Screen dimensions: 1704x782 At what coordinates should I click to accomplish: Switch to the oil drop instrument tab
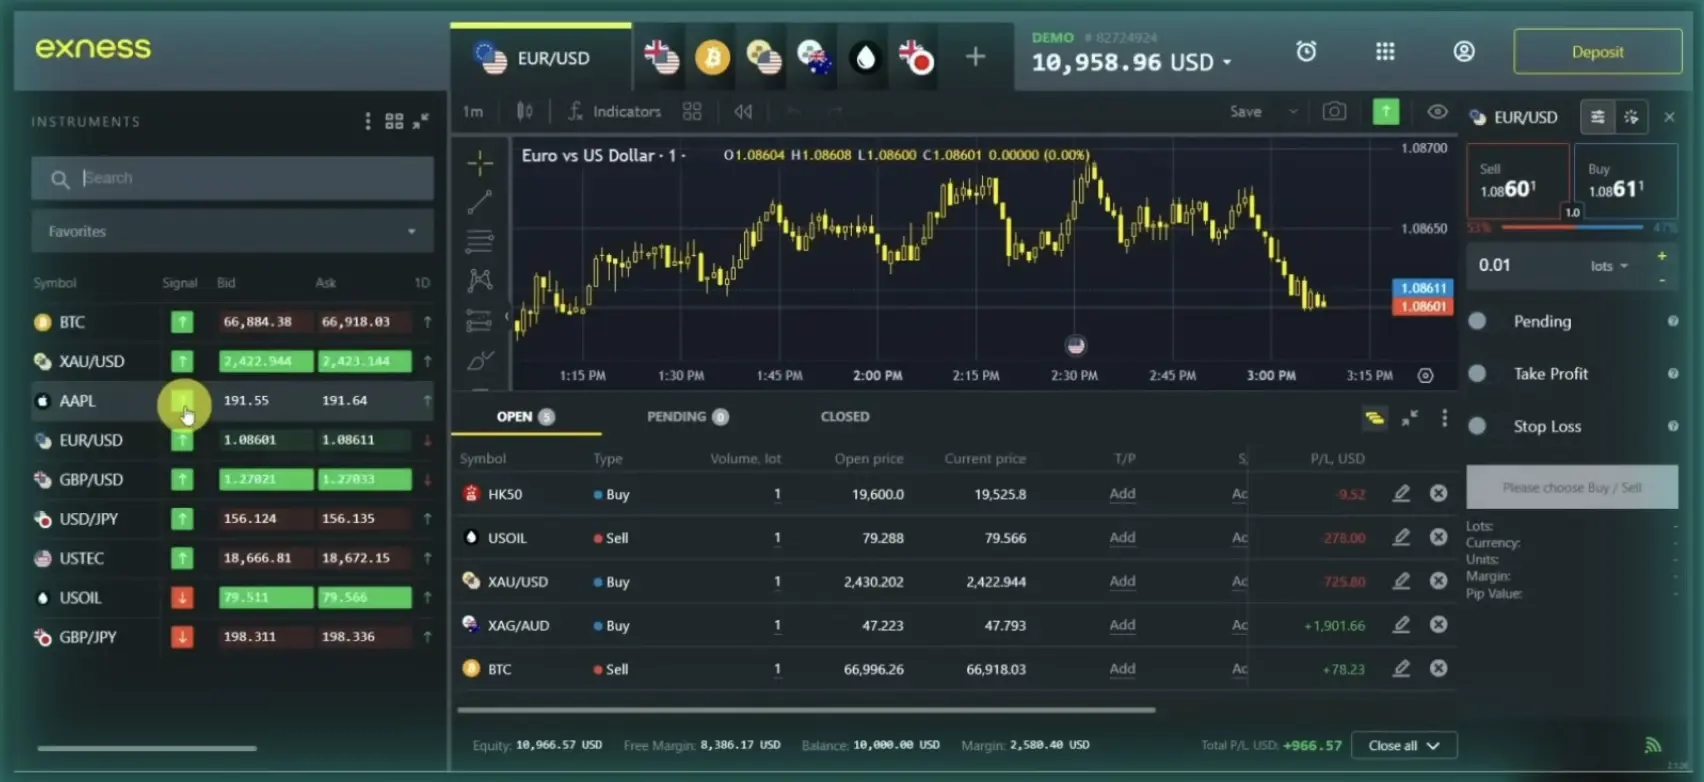865,58
